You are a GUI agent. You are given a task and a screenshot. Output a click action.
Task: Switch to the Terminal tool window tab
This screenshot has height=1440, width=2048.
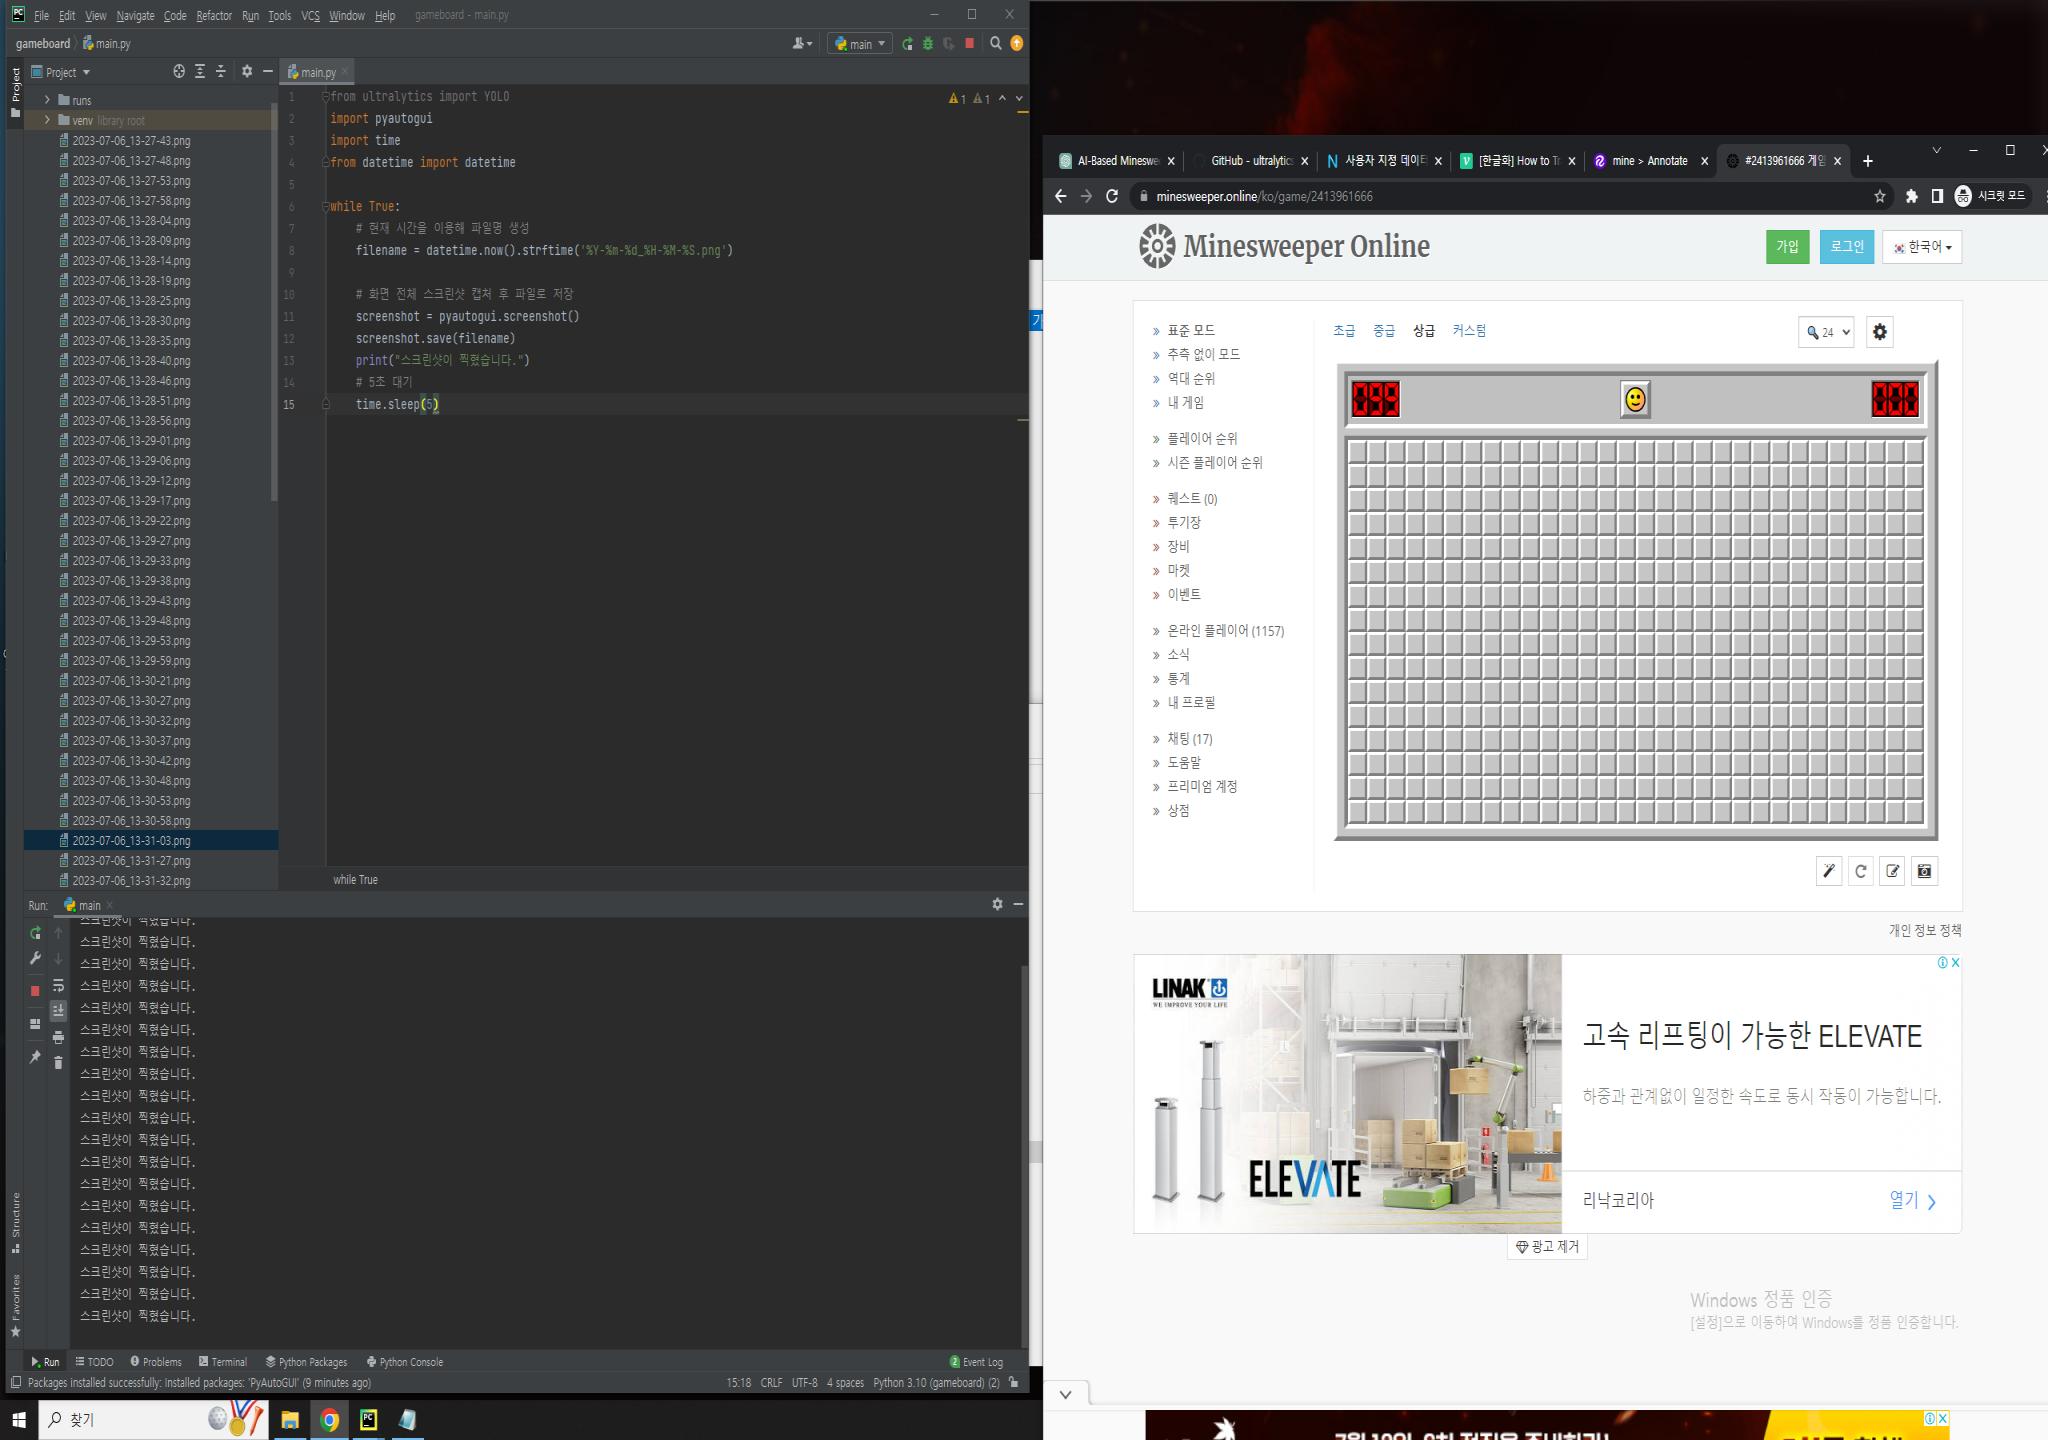click(x=222, y=1362)
